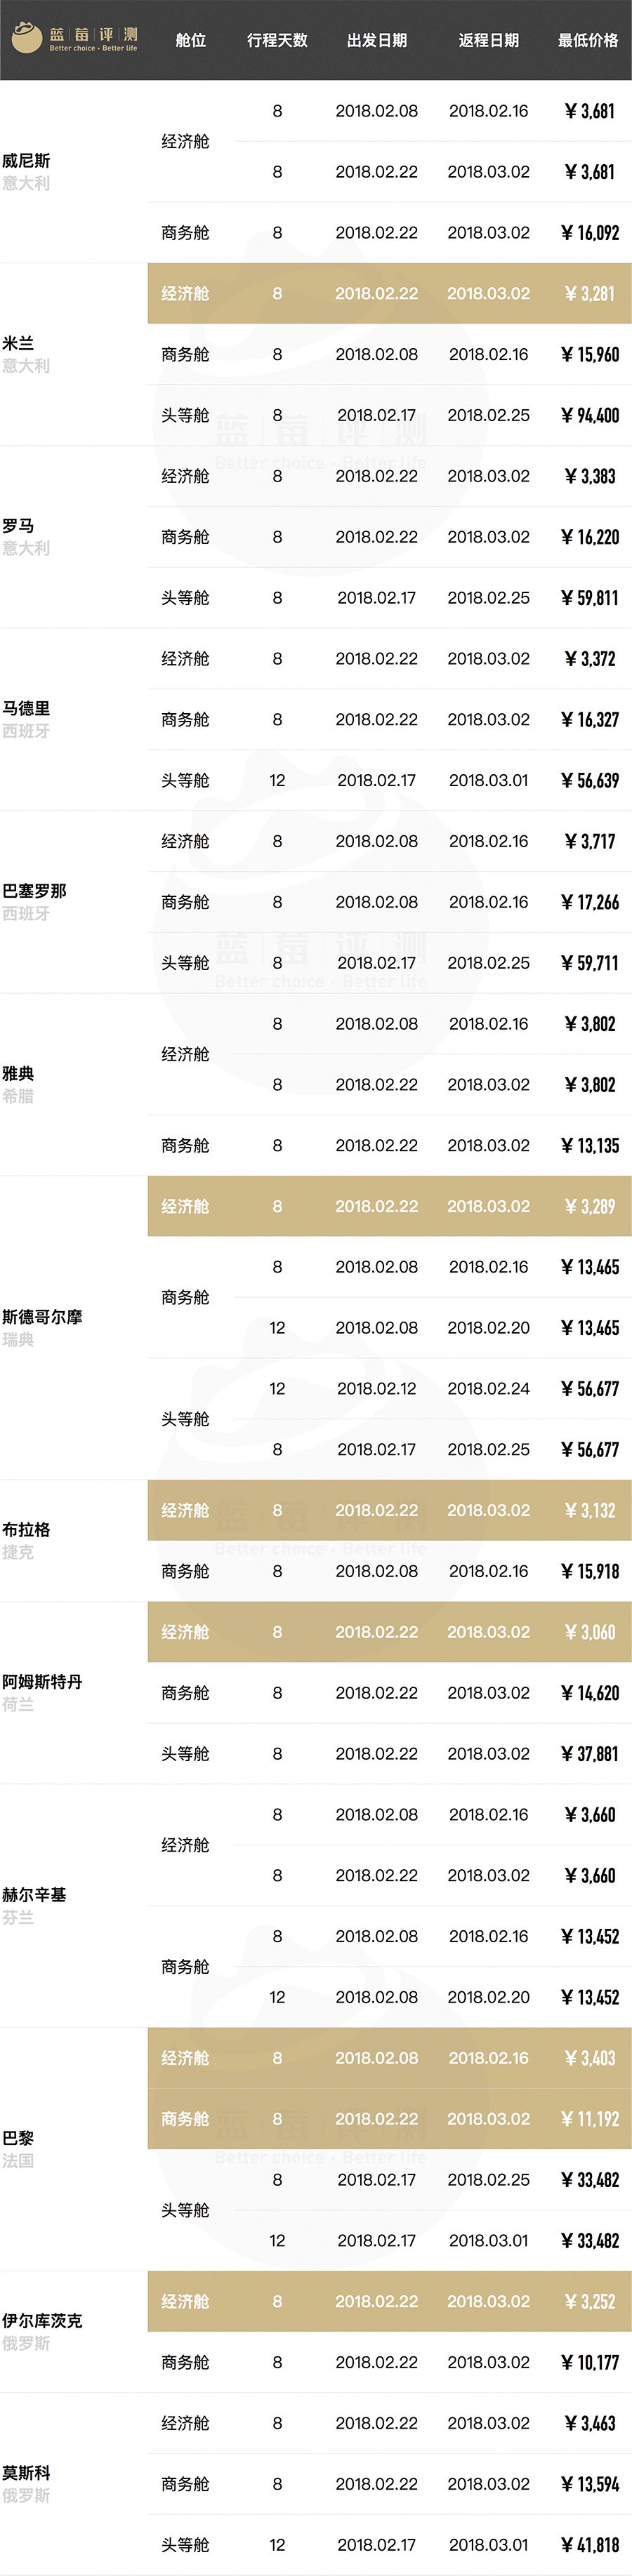Click the 莫斯科 经济舱 price ¥3,463

click(590, 2423)
